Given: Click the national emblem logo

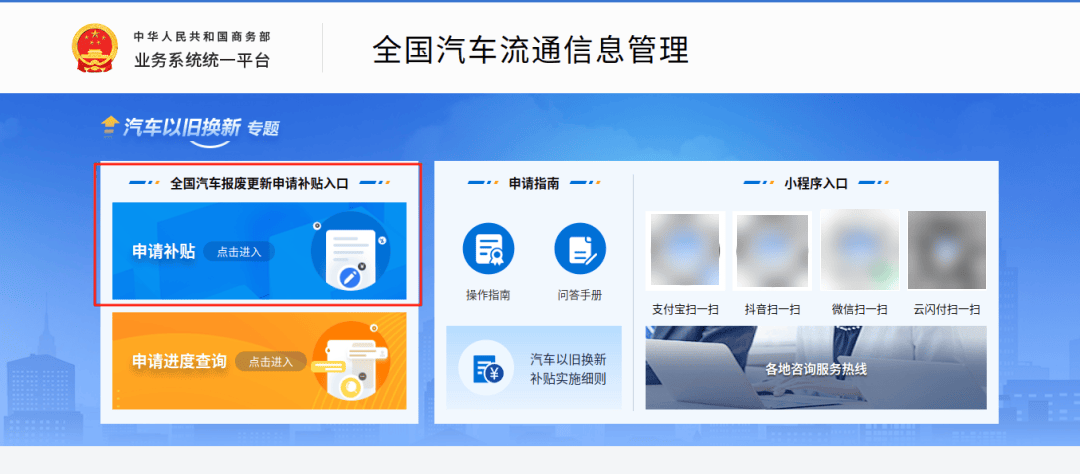Looking at the screenshot, I should pyautogui.click(x=95, y=48).
